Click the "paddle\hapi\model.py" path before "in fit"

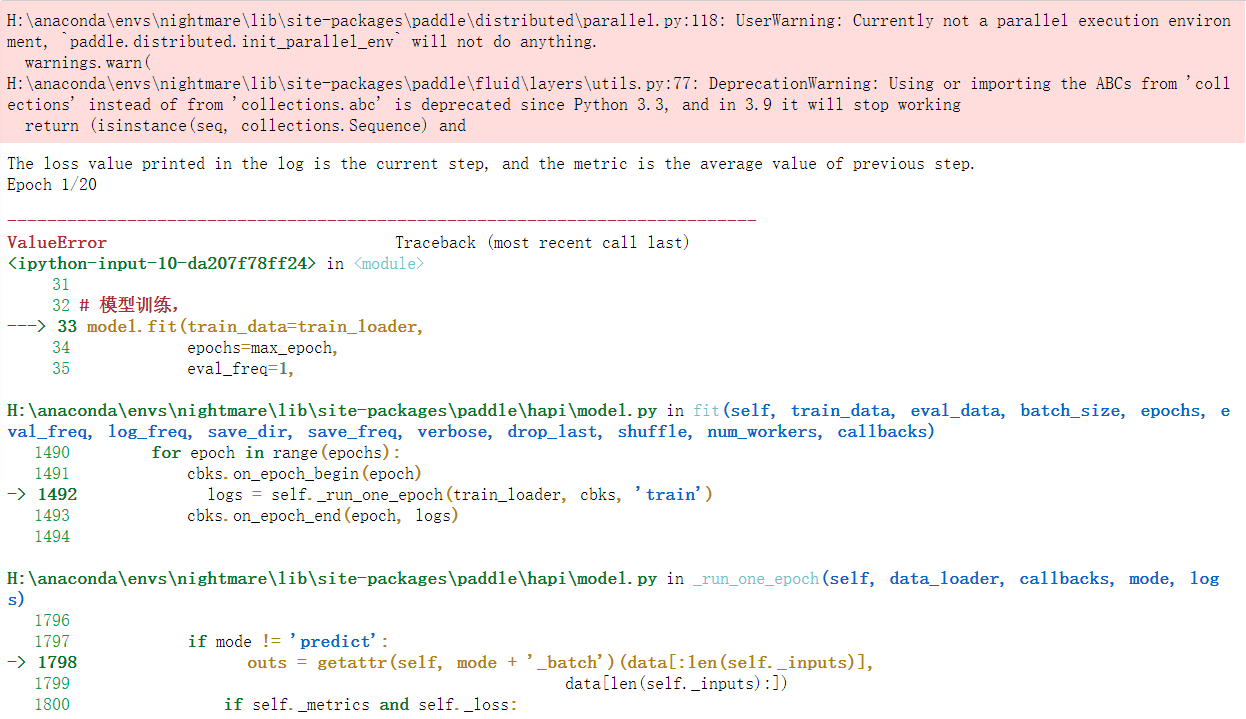pyautogui.click(x=332, y=411)
